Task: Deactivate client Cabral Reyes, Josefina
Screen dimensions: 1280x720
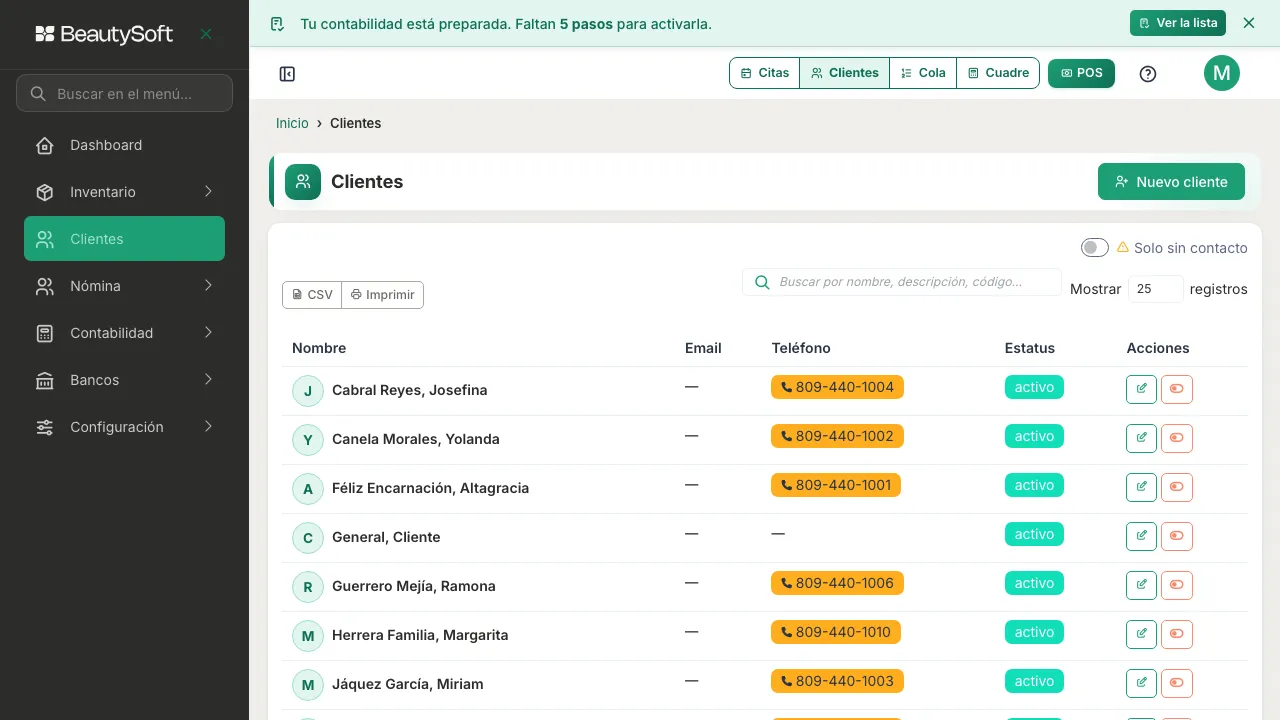Action: click(x=1177, y=389)
